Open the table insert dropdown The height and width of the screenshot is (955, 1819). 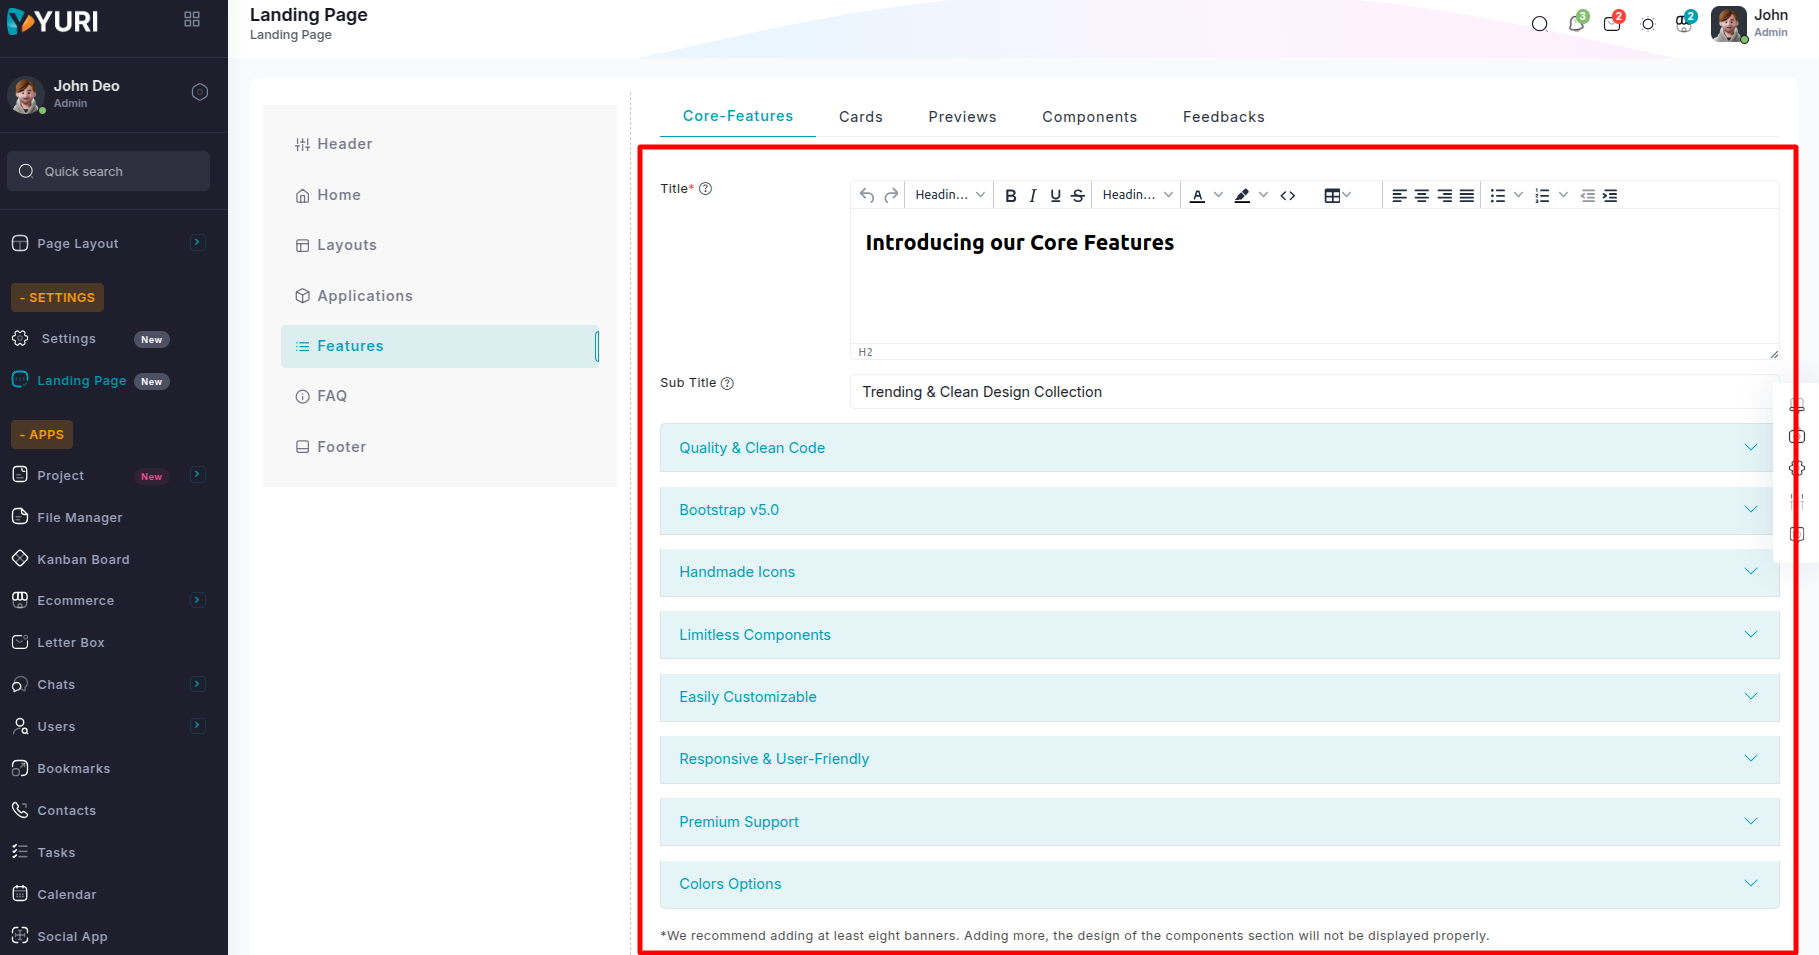point(1338,195)
